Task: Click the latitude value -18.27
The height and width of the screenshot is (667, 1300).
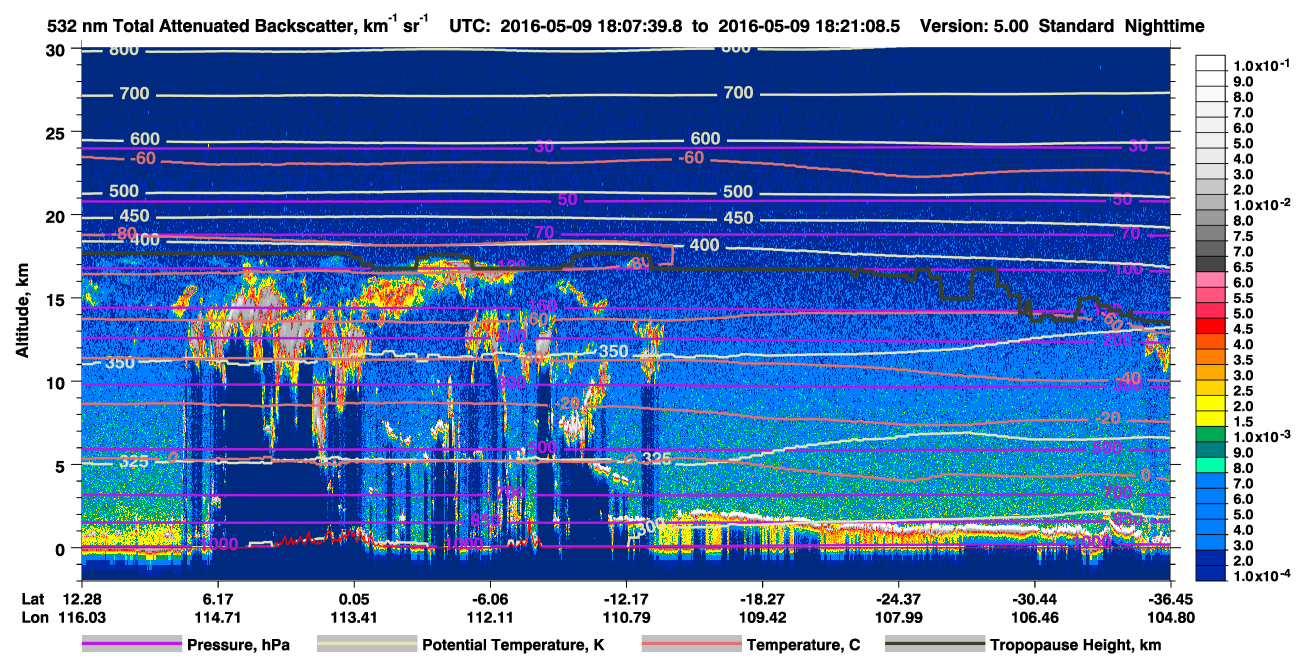Action: tap(762, 598)
